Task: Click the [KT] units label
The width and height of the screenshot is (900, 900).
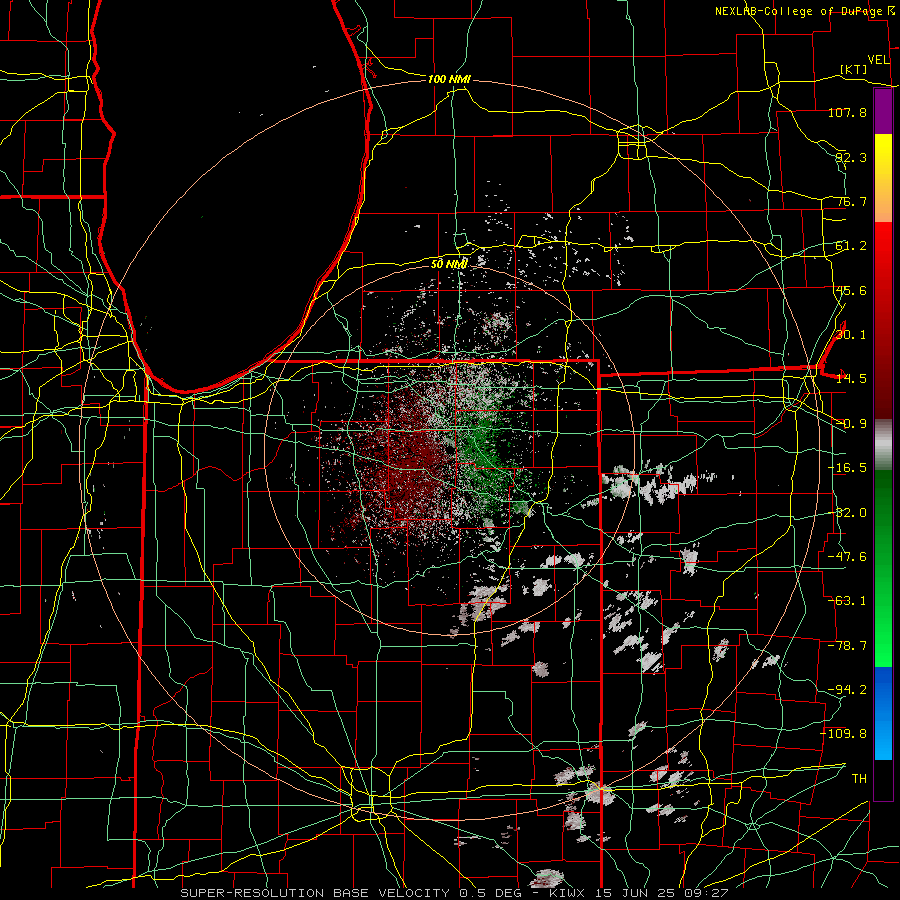Action: [854, 69]
